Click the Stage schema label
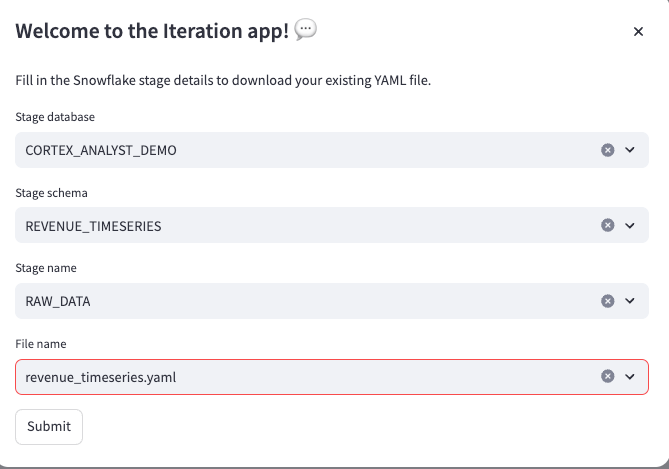The height and width of the screenshot is (469, 669). (x=51, y=193)
